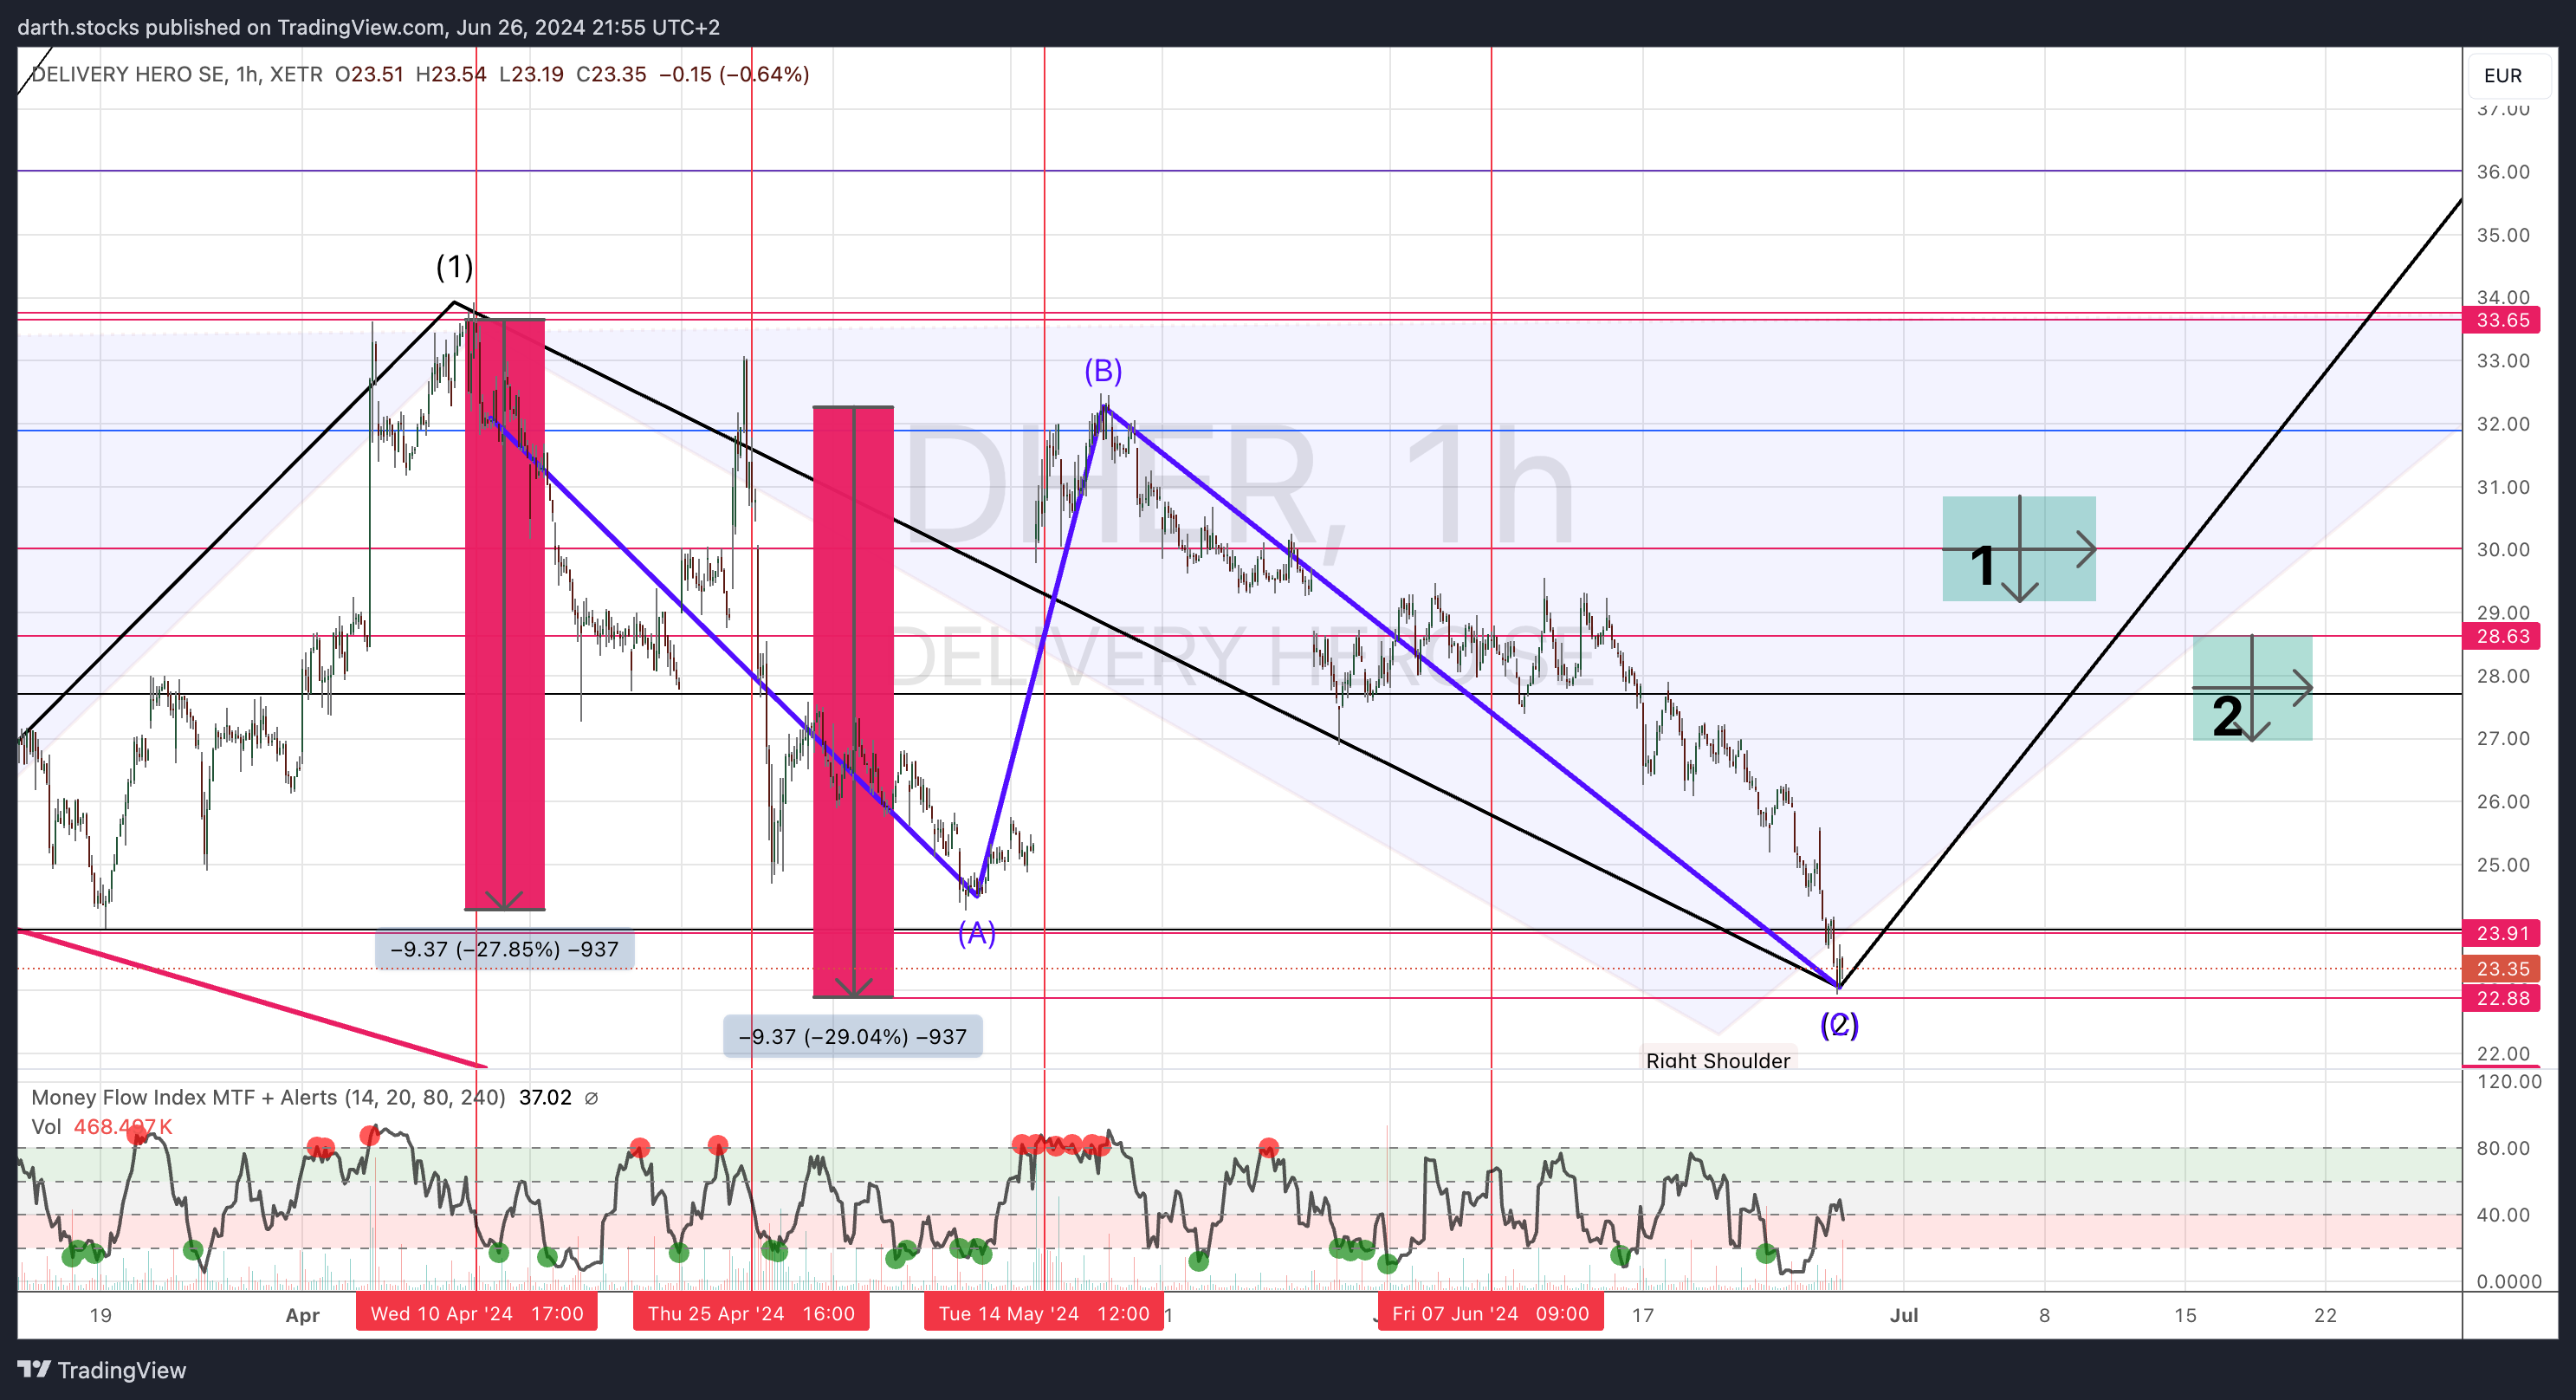Click the 26.00 price axis label
The image size is (2576, 1400).
pyautogui.click(x=2502, y=802)
